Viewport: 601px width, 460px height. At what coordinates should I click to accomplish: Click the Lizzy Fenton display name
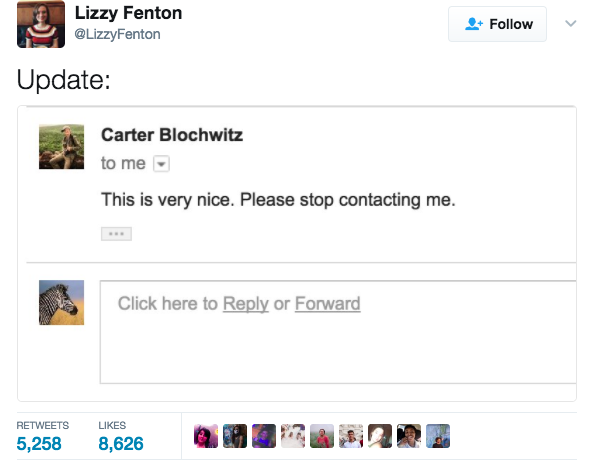tap(128, 13)
